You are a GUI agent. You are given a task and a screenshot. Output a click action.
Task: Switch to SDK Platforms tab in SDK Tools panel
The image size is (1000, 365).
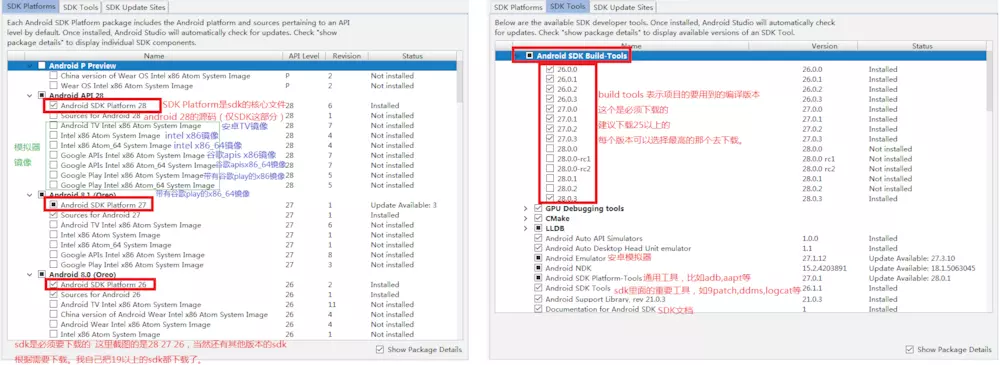517,7
